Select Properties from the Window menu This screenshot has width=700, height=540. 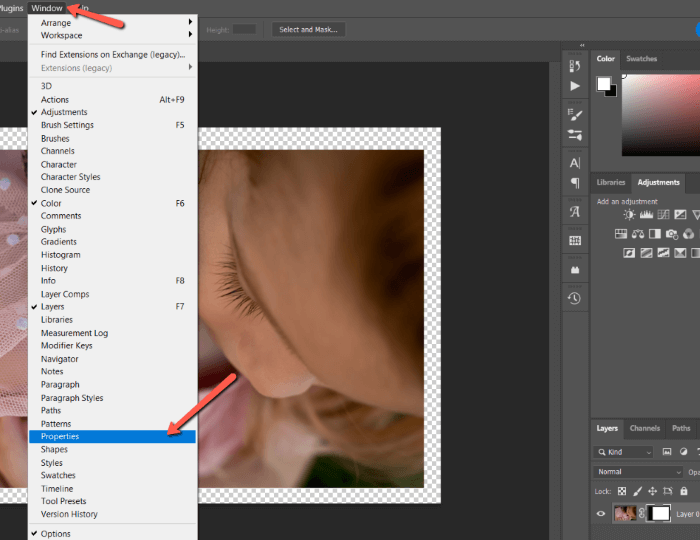[60, 437]
